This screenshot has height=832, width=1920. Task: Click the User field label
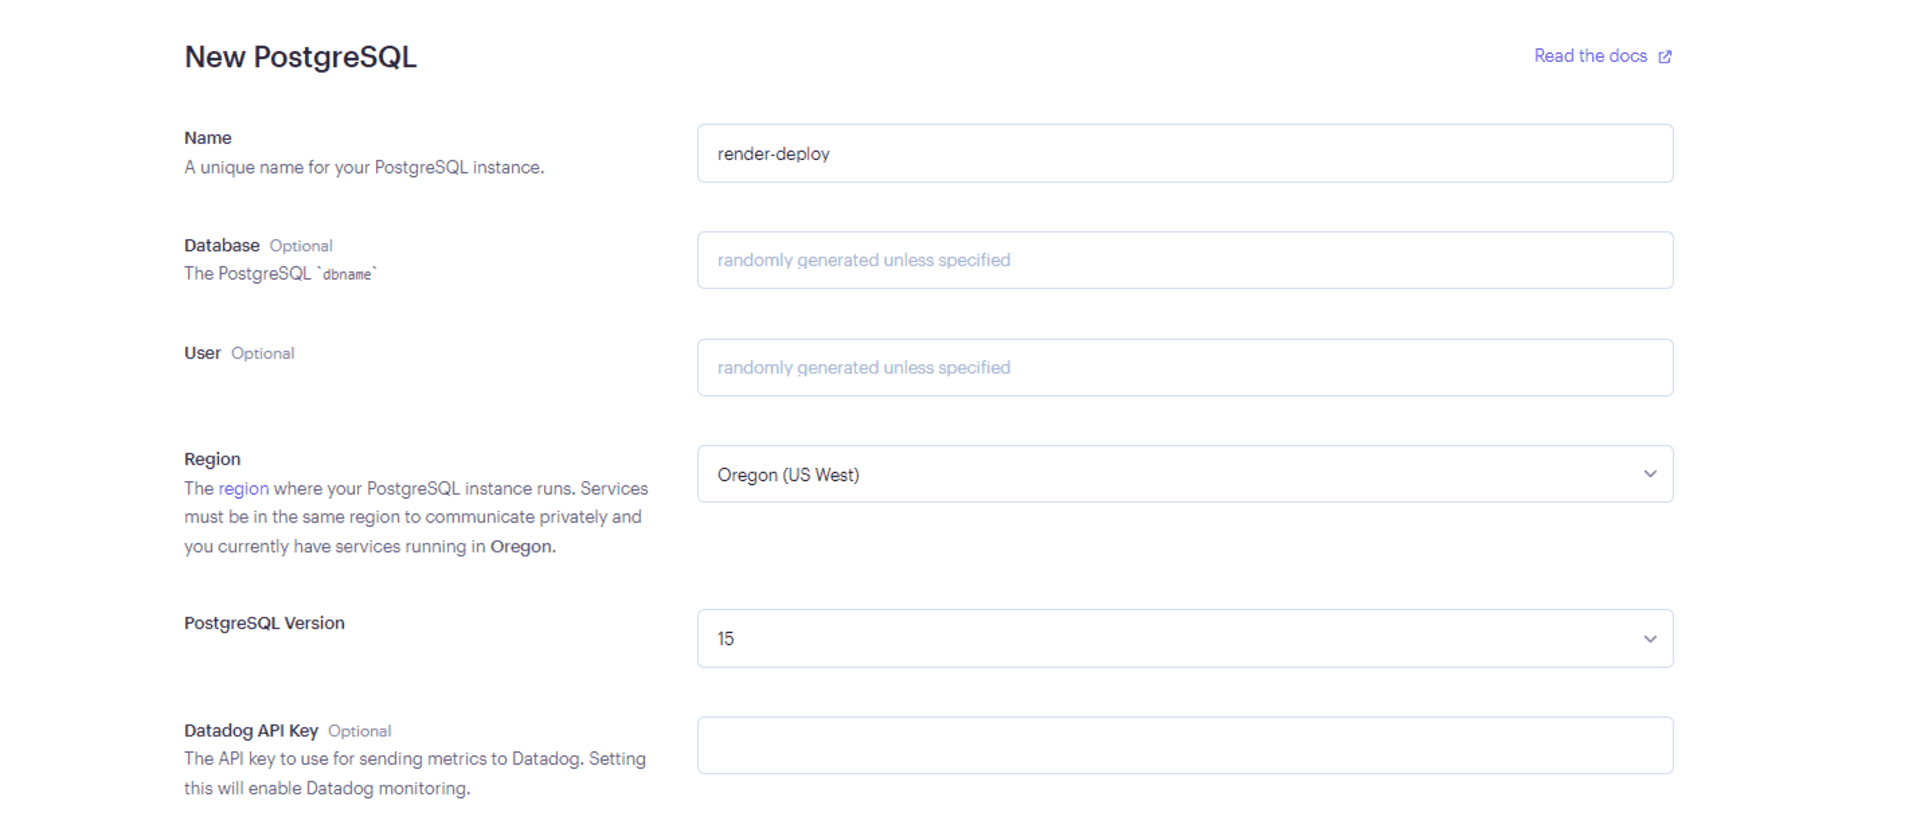(202, 353)
